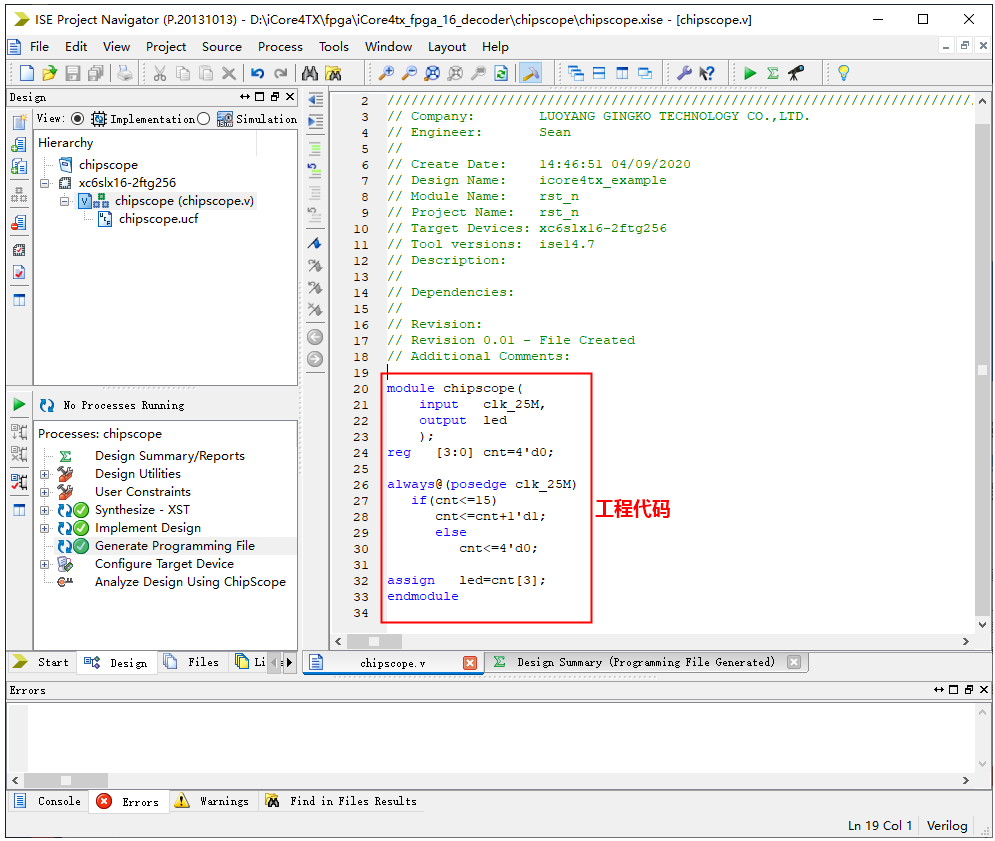Screen dimensions: 995x841
Task: Click the Open file folder icon
Action: click(49, 73)
